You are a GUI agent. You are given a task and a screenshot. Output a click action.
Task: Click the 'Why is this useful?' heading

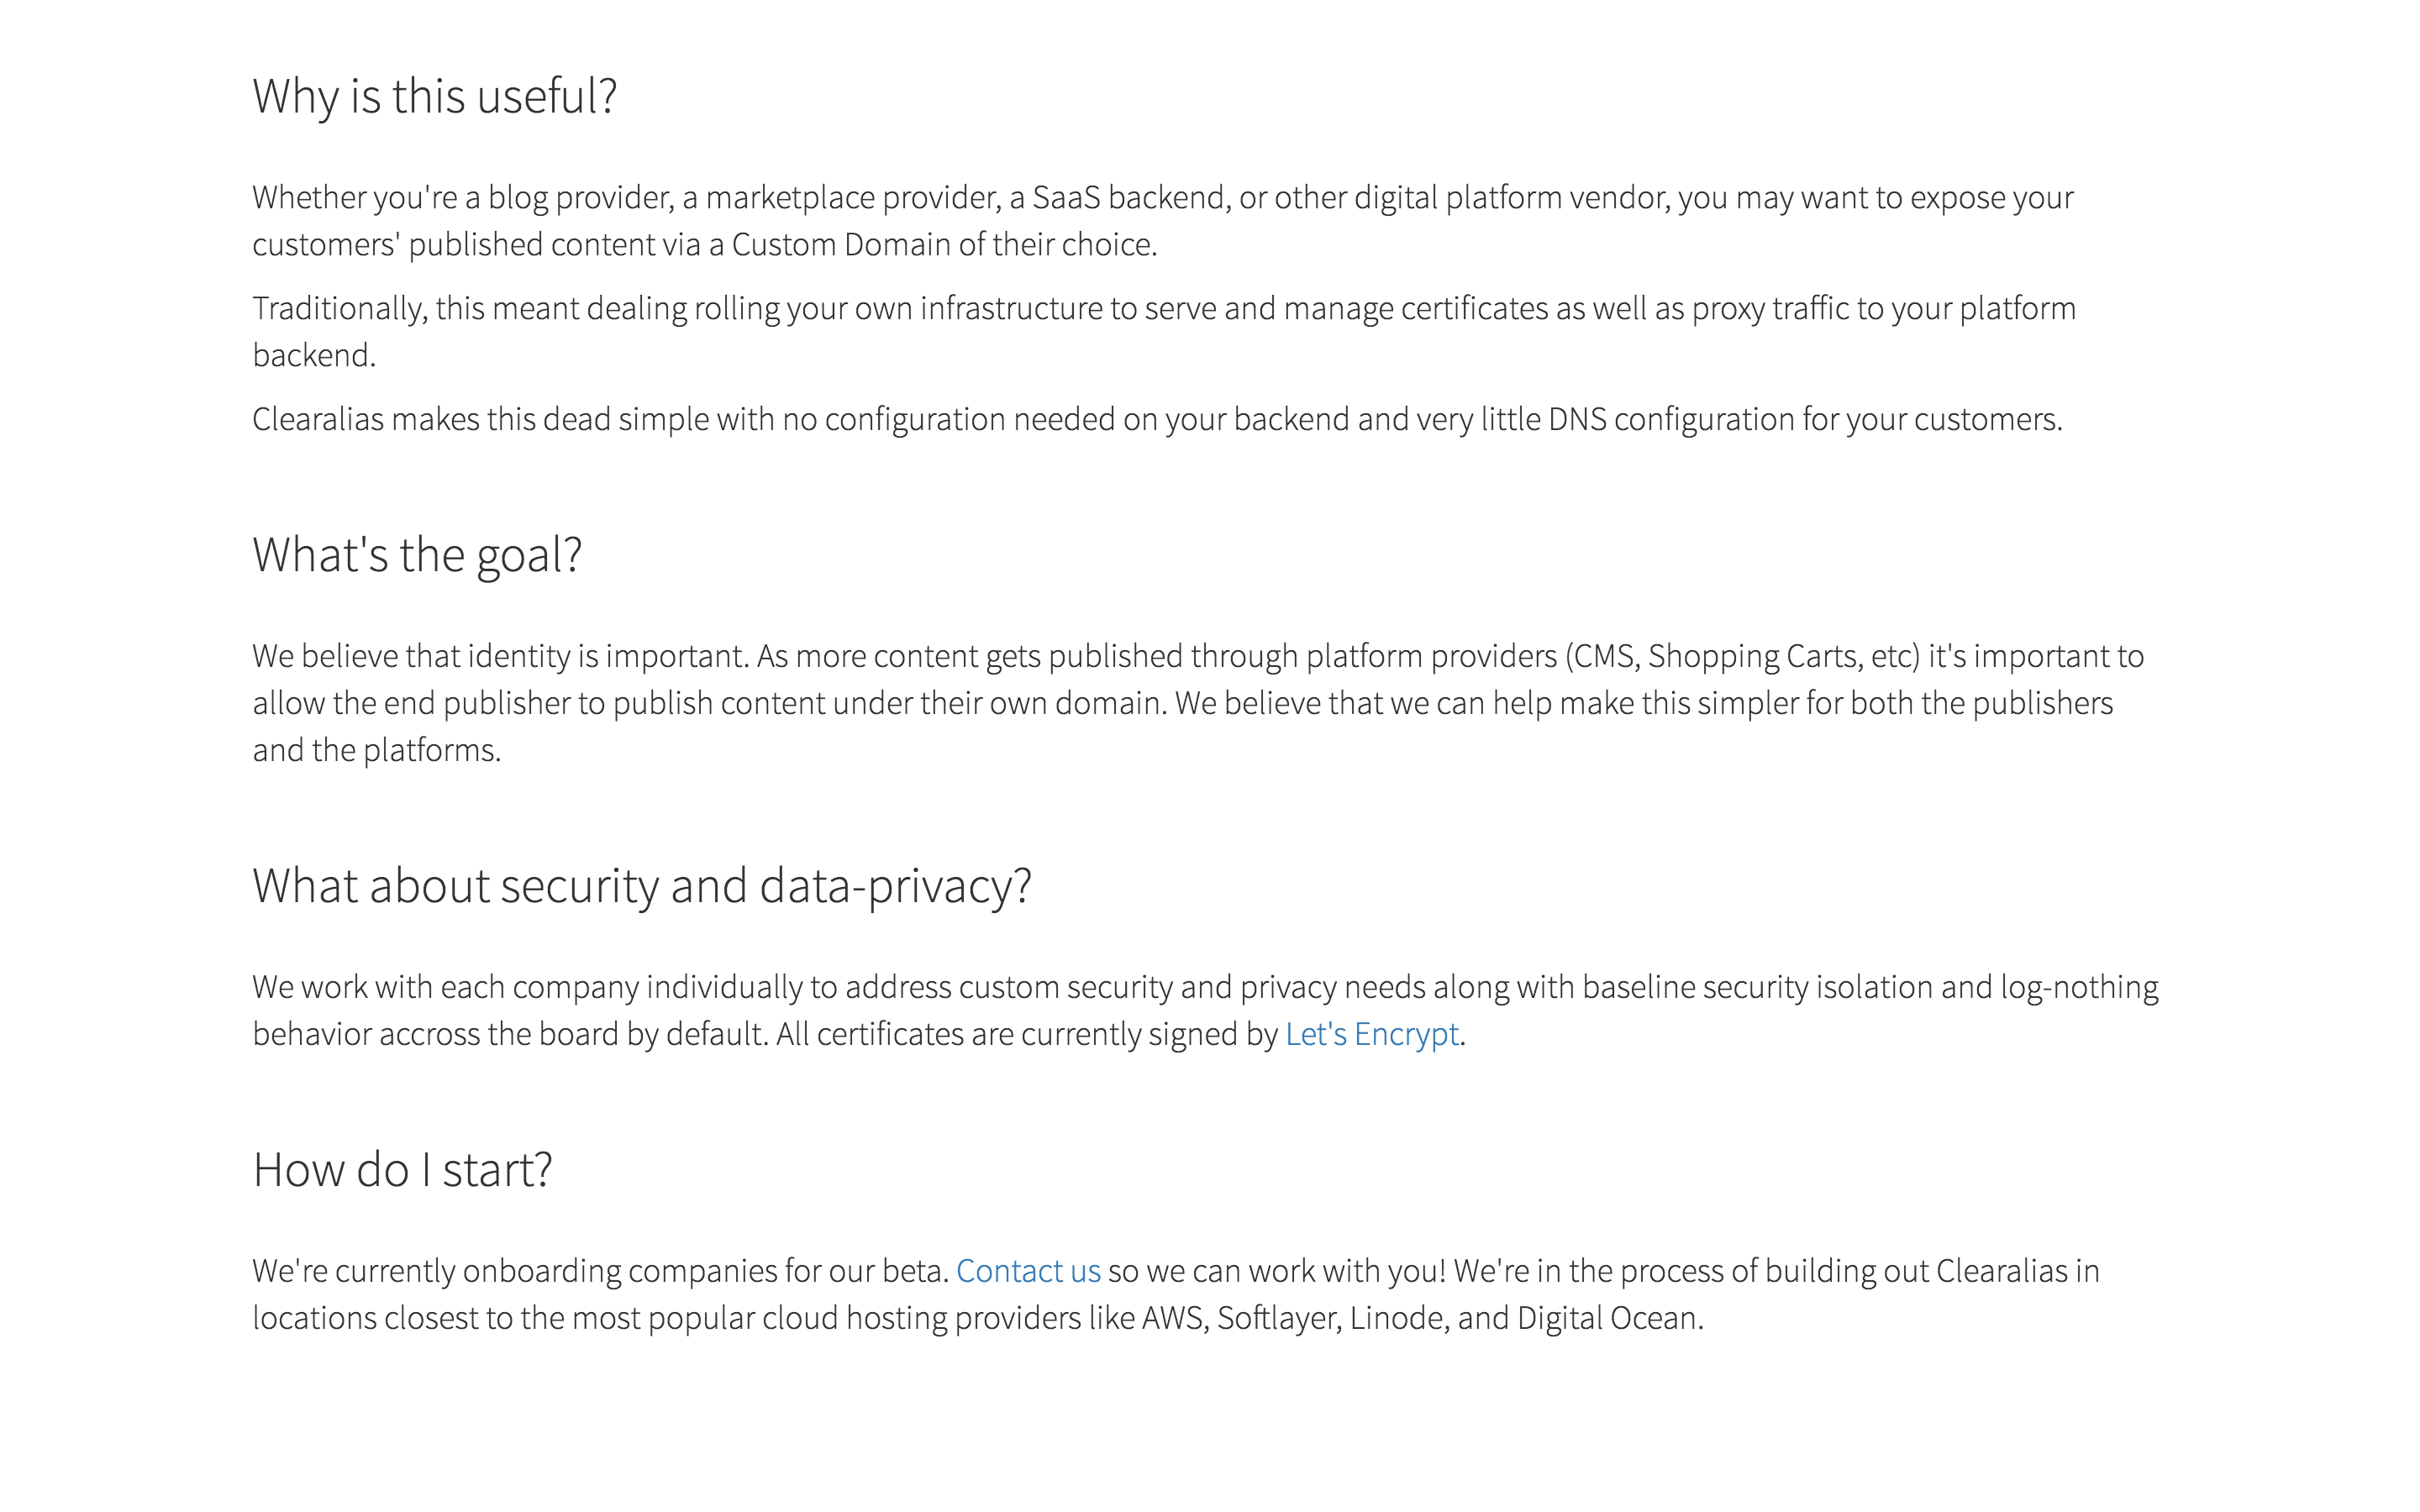coord(434,97)
